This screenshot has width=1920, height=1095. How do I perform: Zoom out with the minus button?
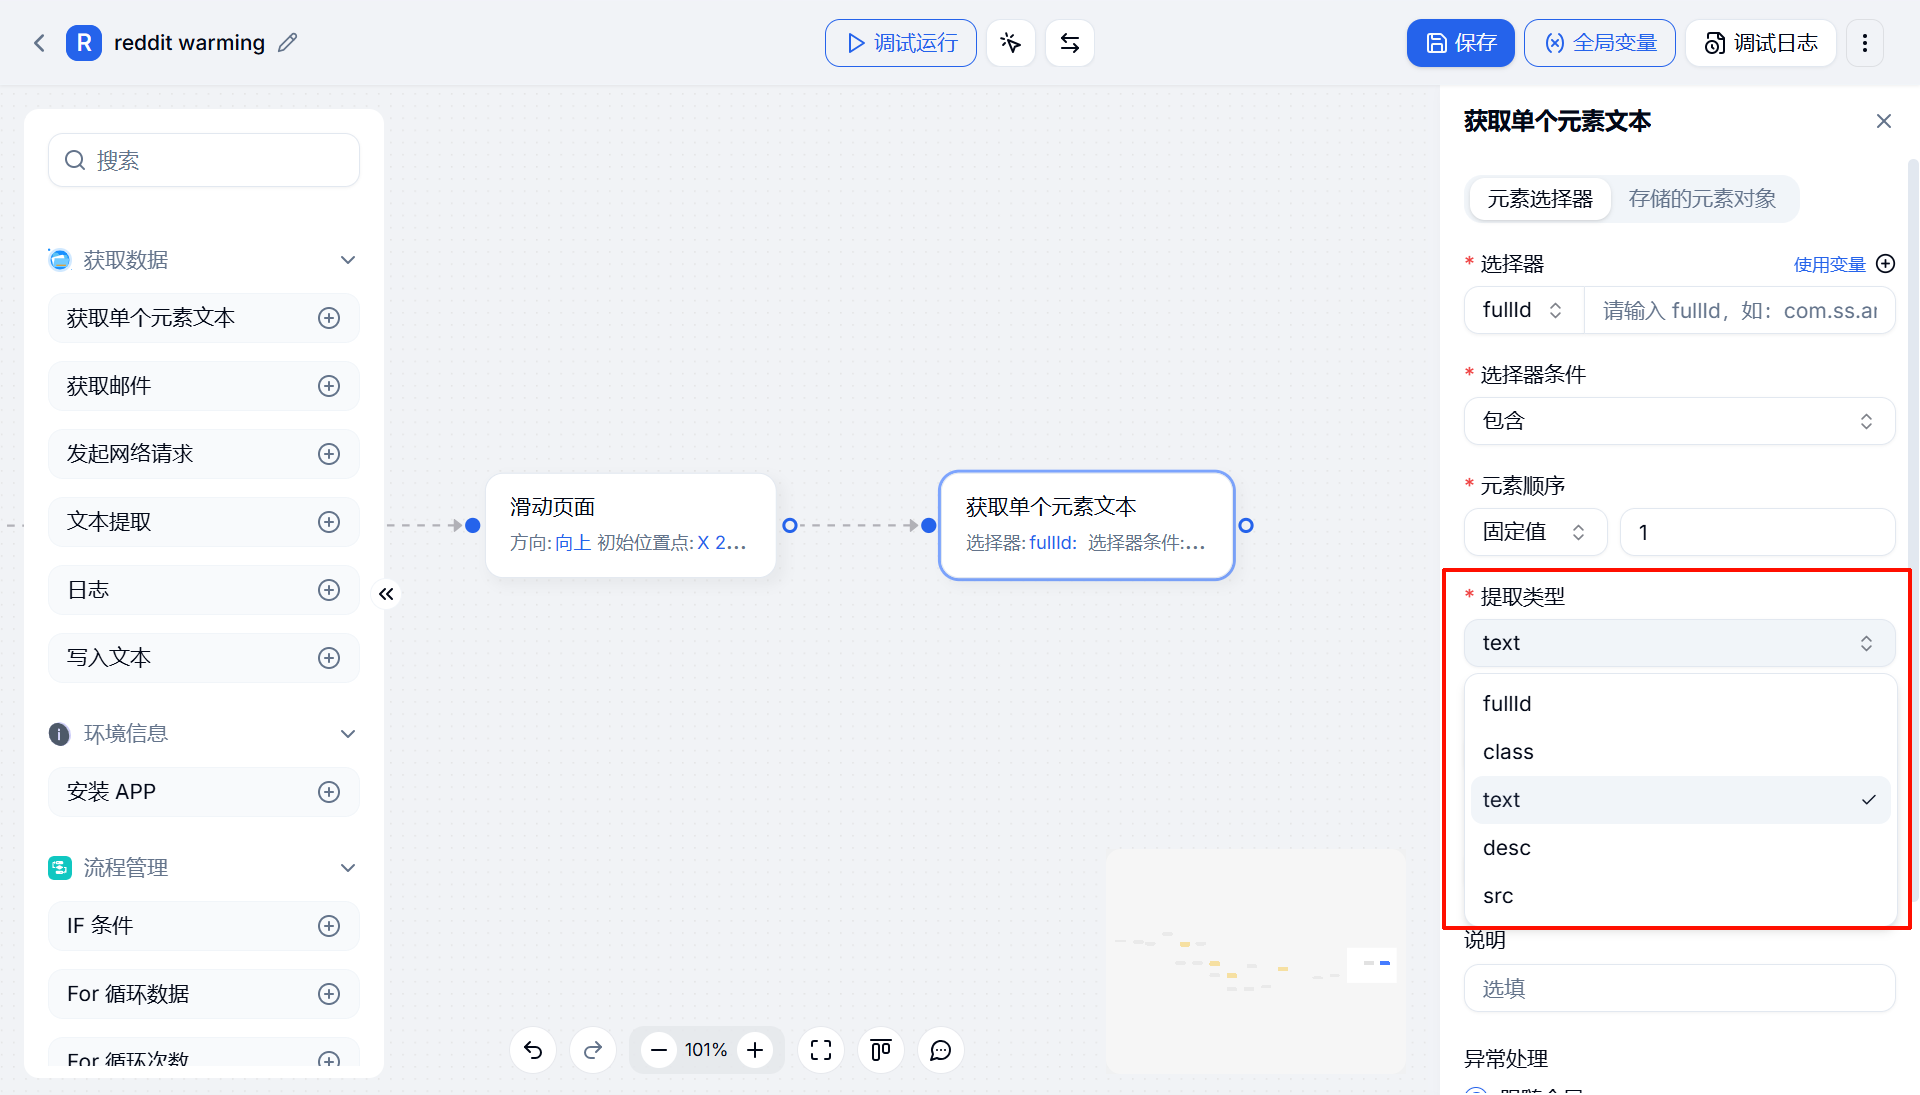[659, 1050]
